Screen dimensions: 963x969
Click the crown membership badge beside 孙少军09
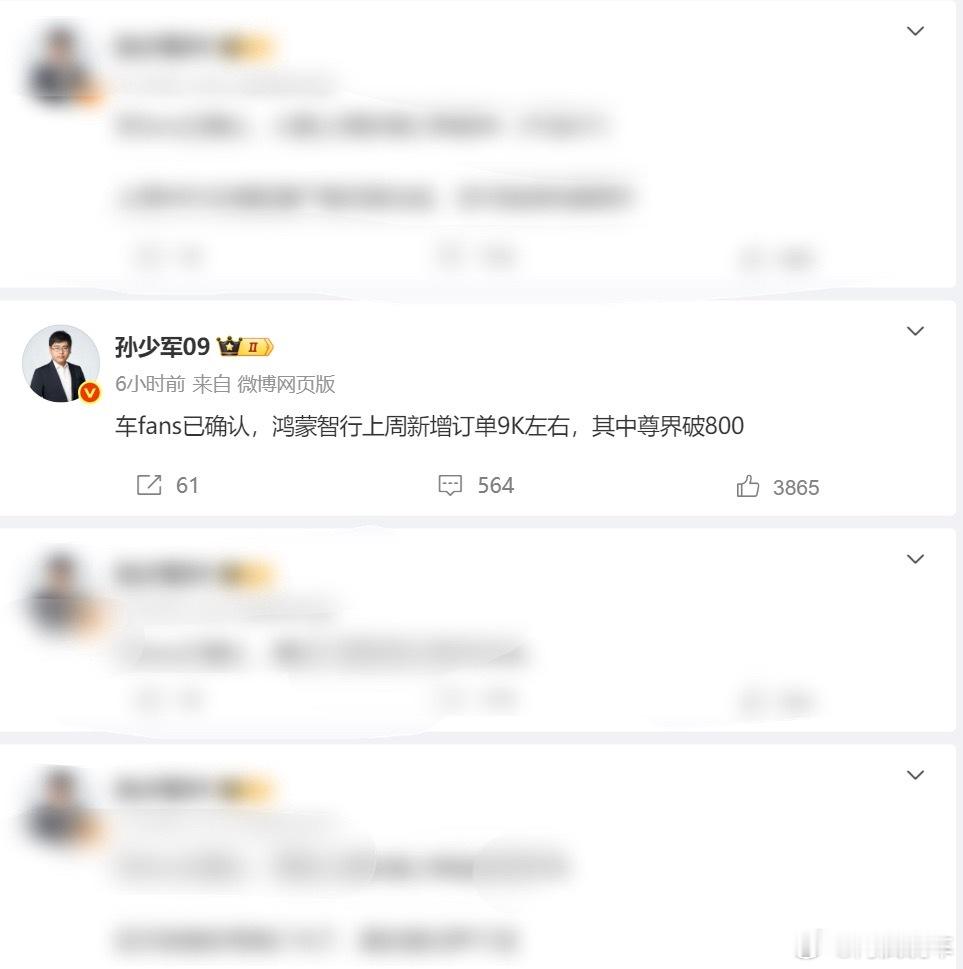245,347
